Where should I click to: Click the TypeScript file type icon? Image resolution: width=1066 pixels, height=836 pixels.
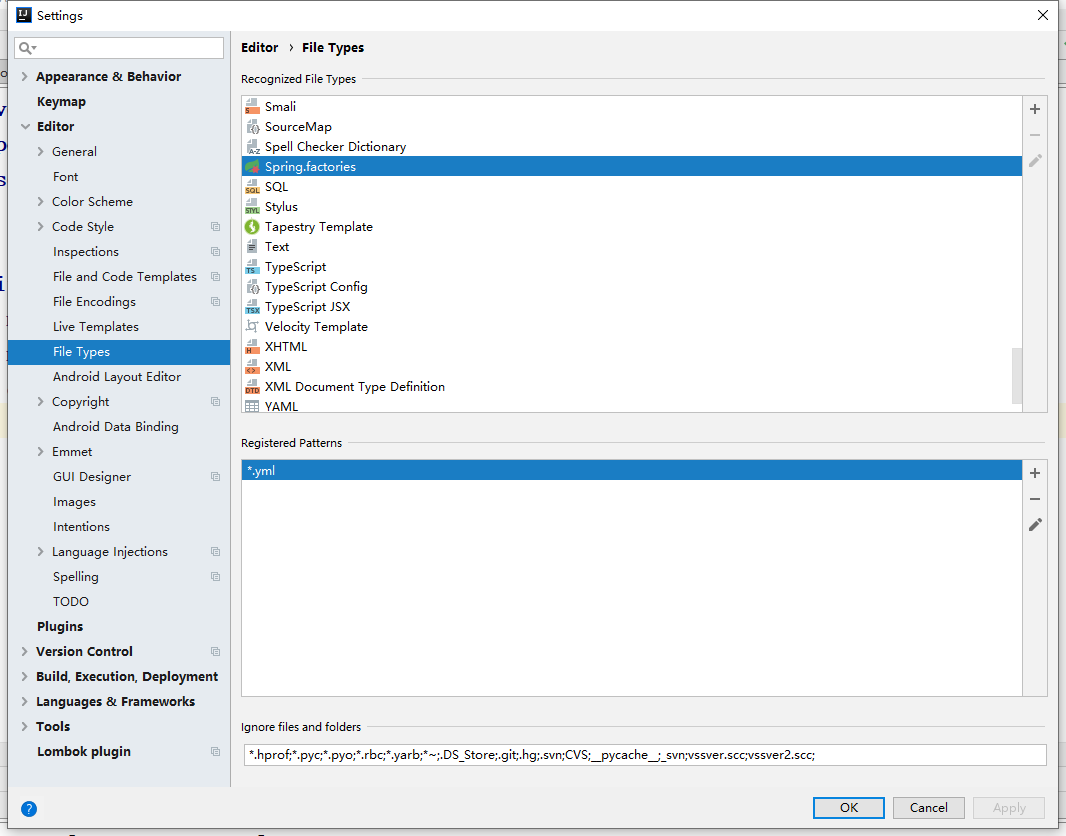tap(252, 267)
